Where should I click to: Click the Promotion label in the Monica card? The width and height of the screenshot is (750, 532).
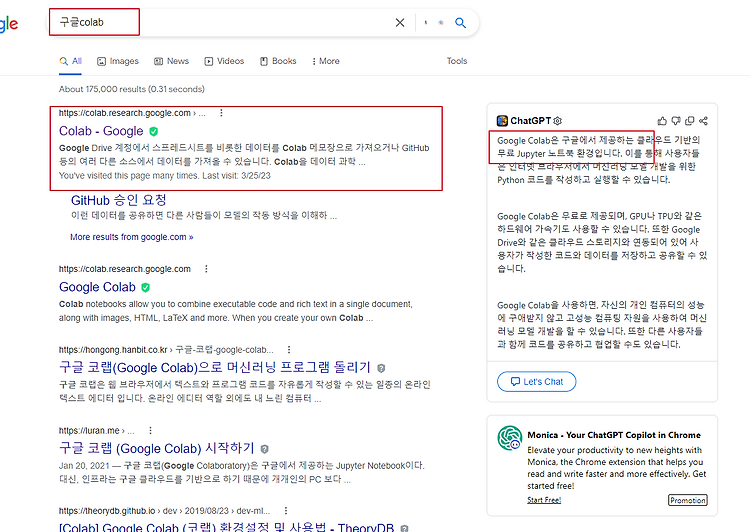pyautogui.click(x=688, y=500)
